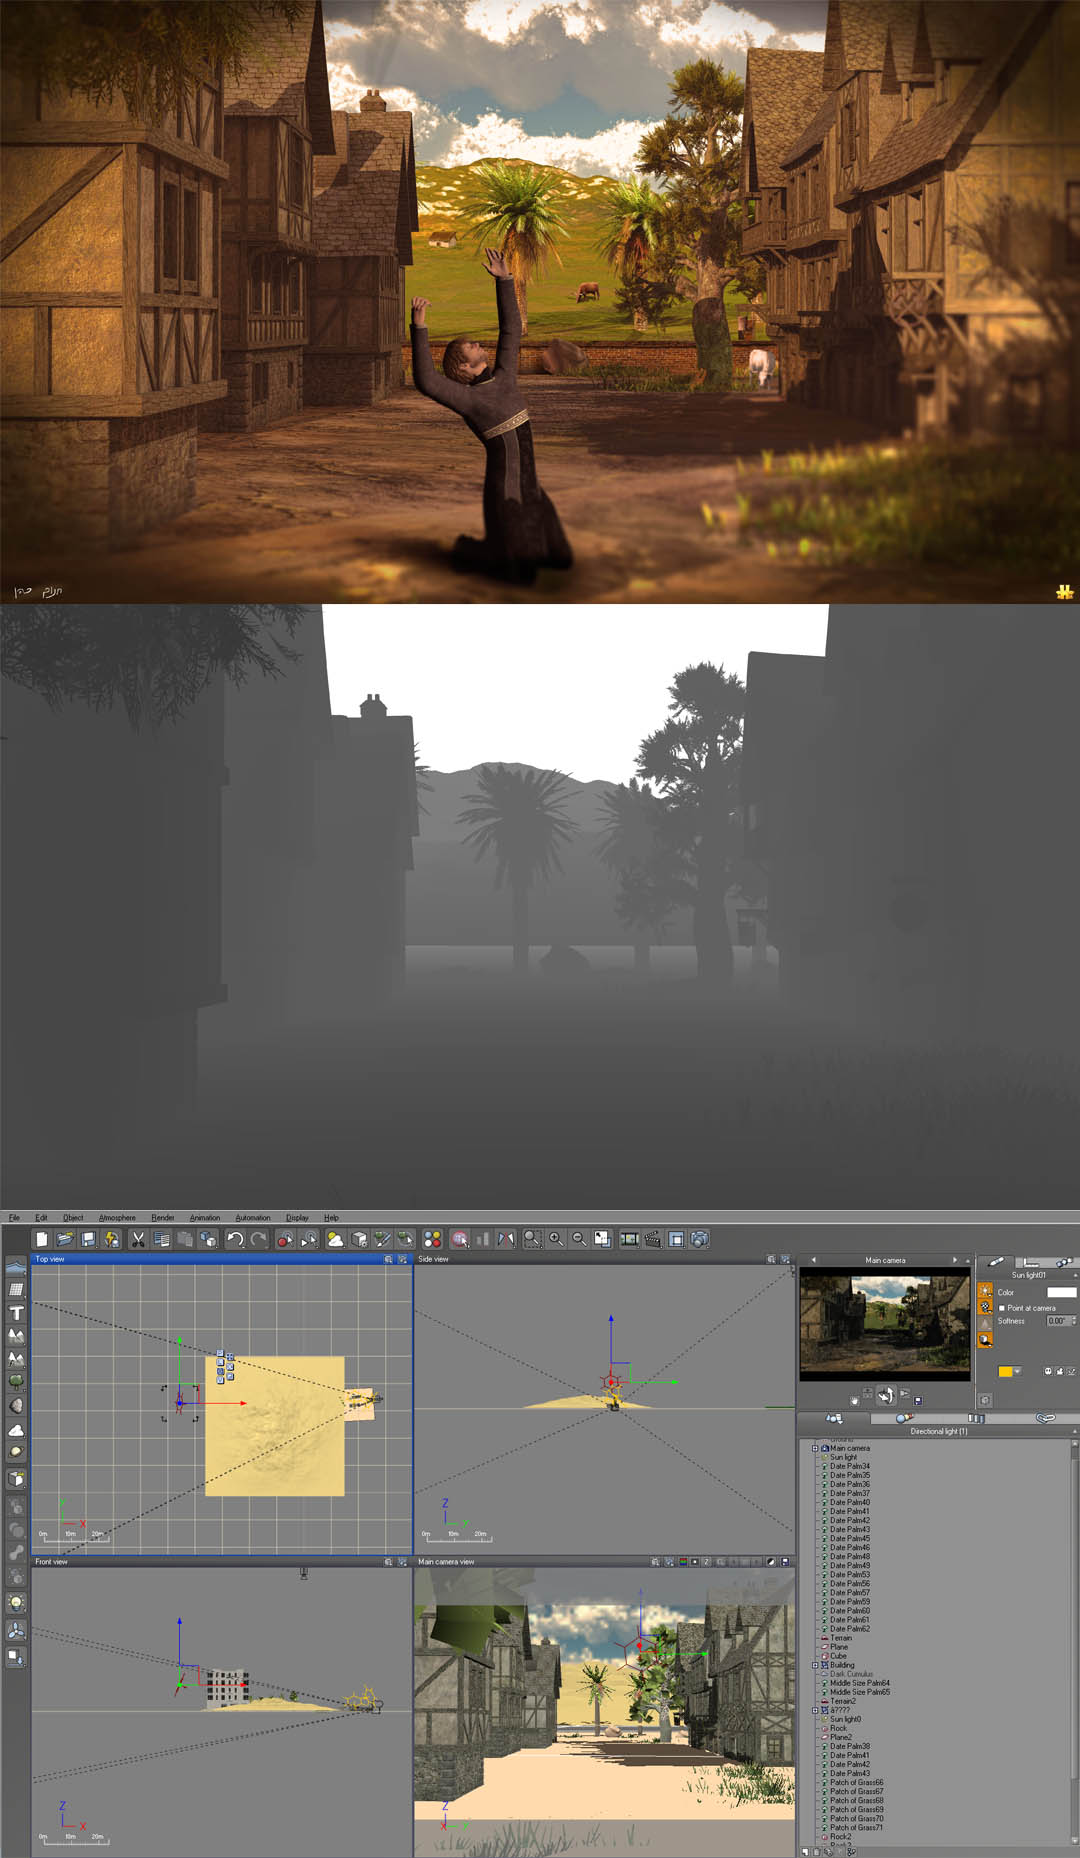The image size is (1080, 1858).
Task: Open the Automation menu
Action: [253, 1217]
